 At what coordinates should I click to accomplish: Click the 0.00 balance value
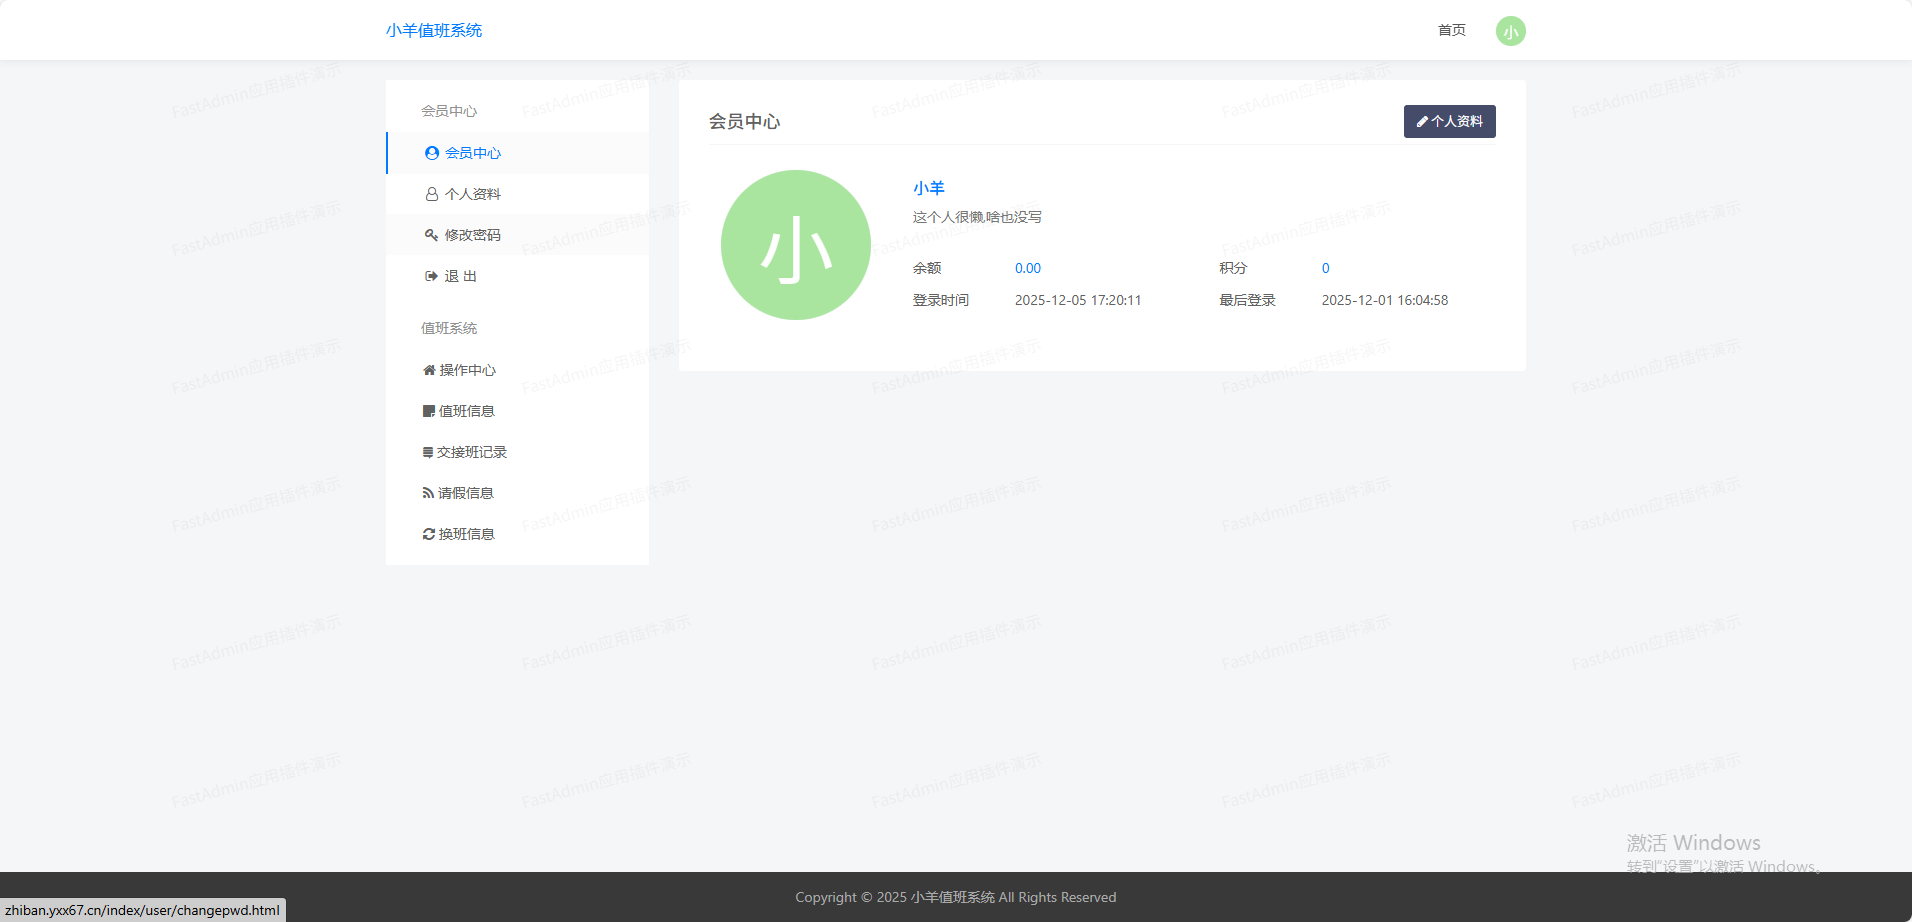pos(1027,268)
